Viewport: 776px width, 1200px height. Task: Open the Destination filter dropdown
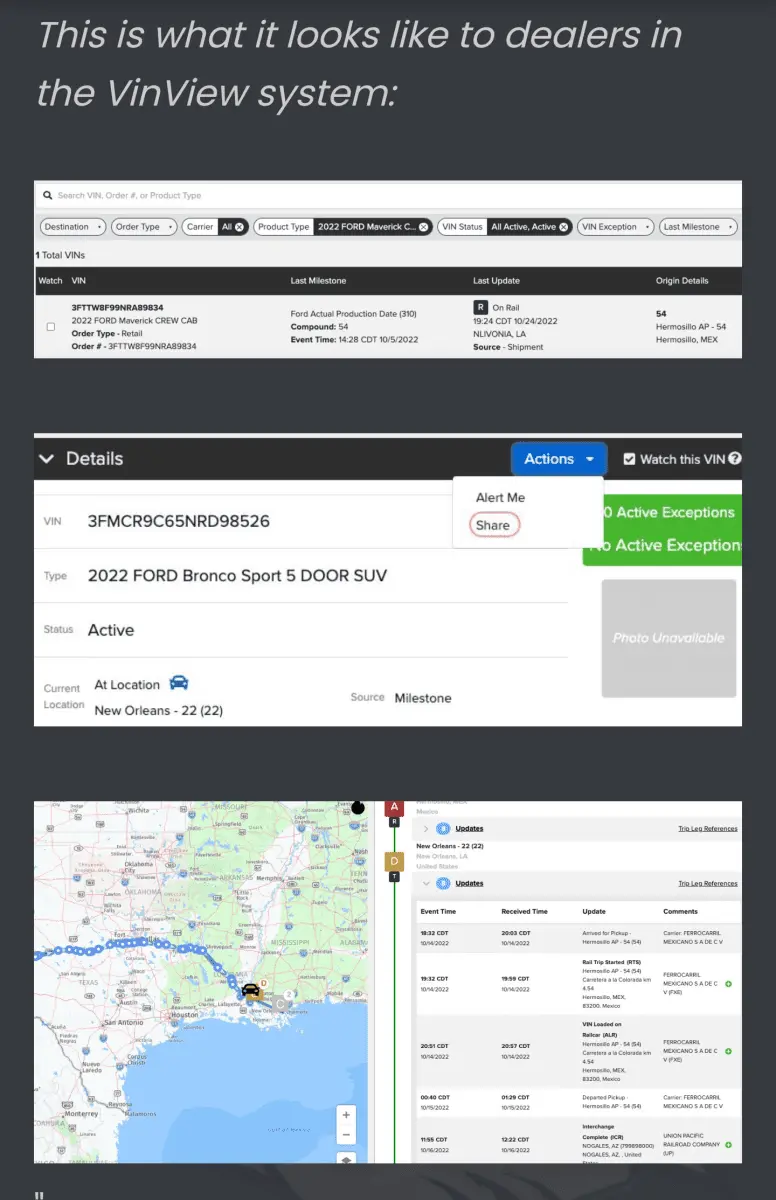(72, 227)
